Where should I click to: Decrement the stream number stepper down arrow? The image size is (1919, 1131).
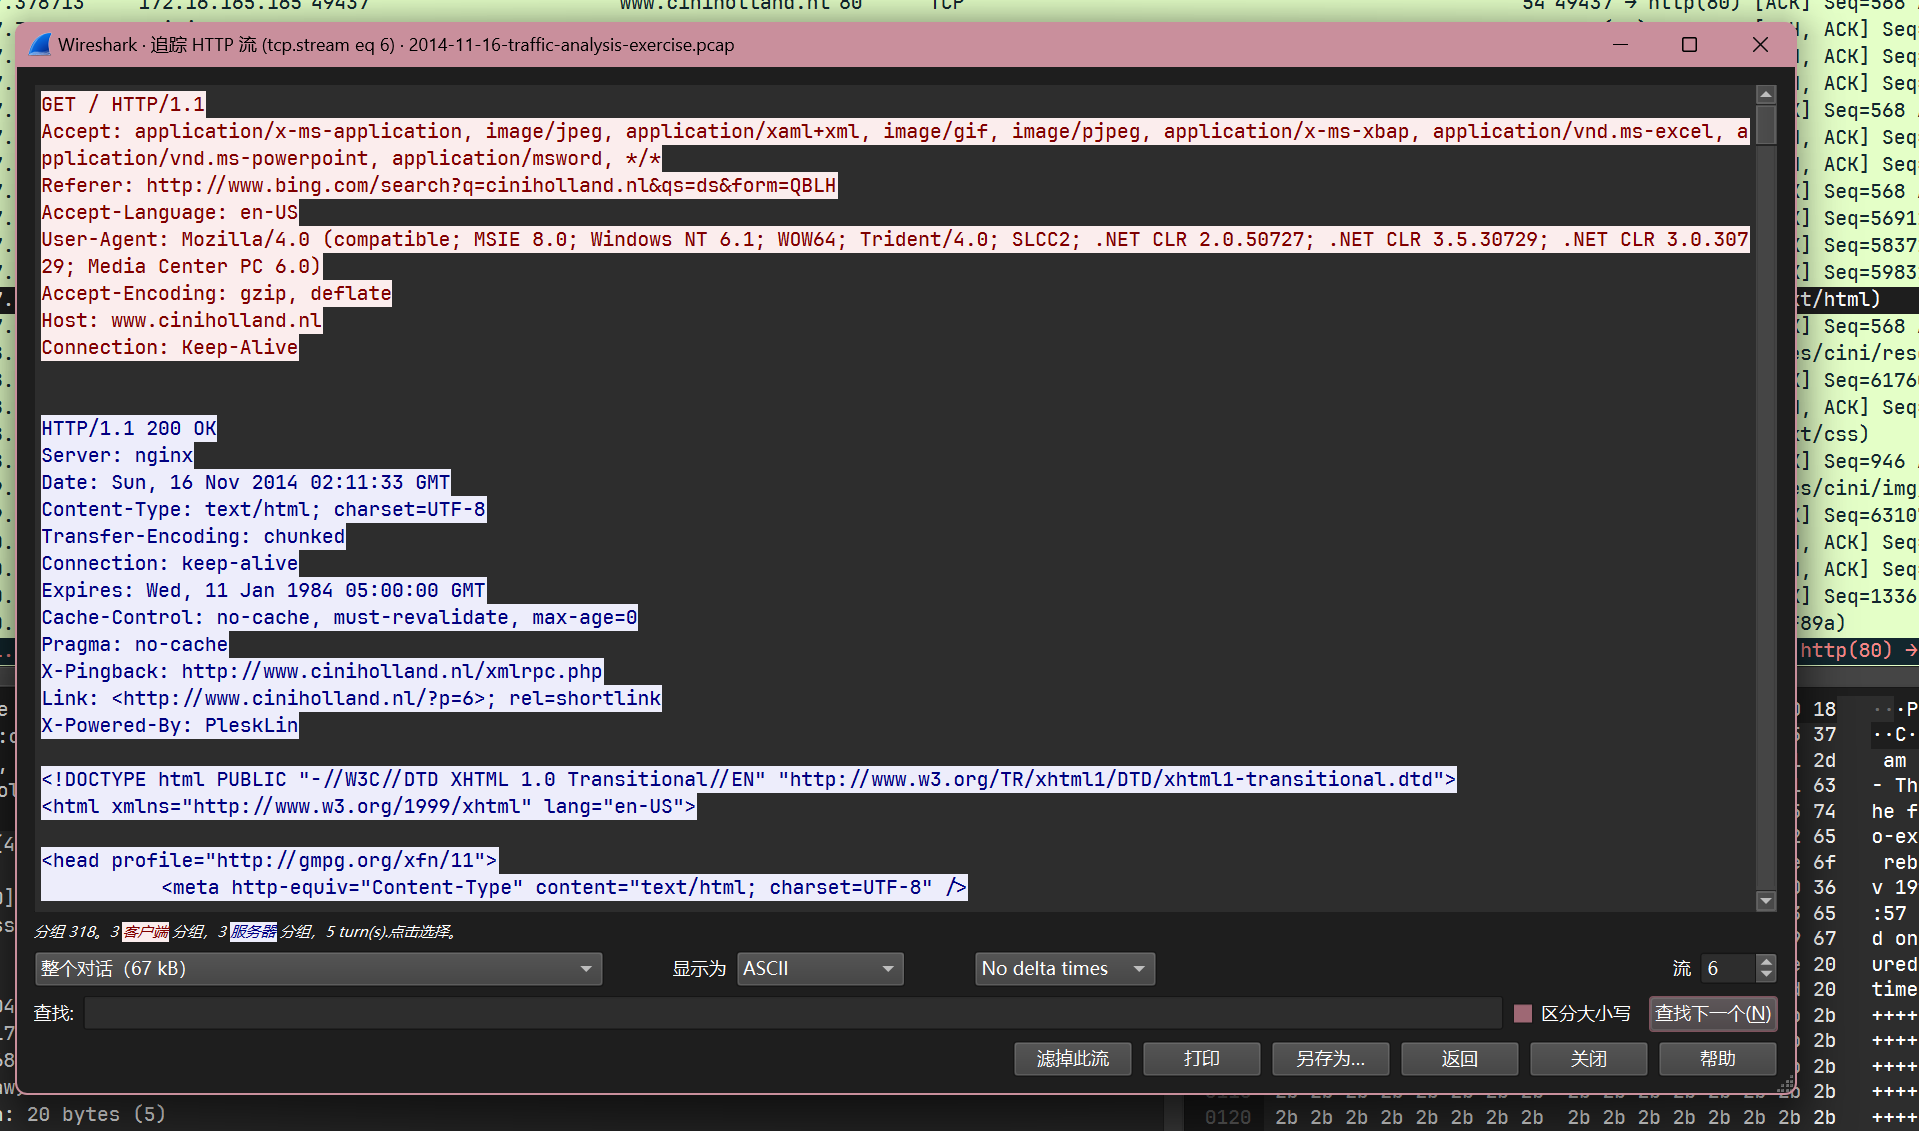pos(1766,975)
